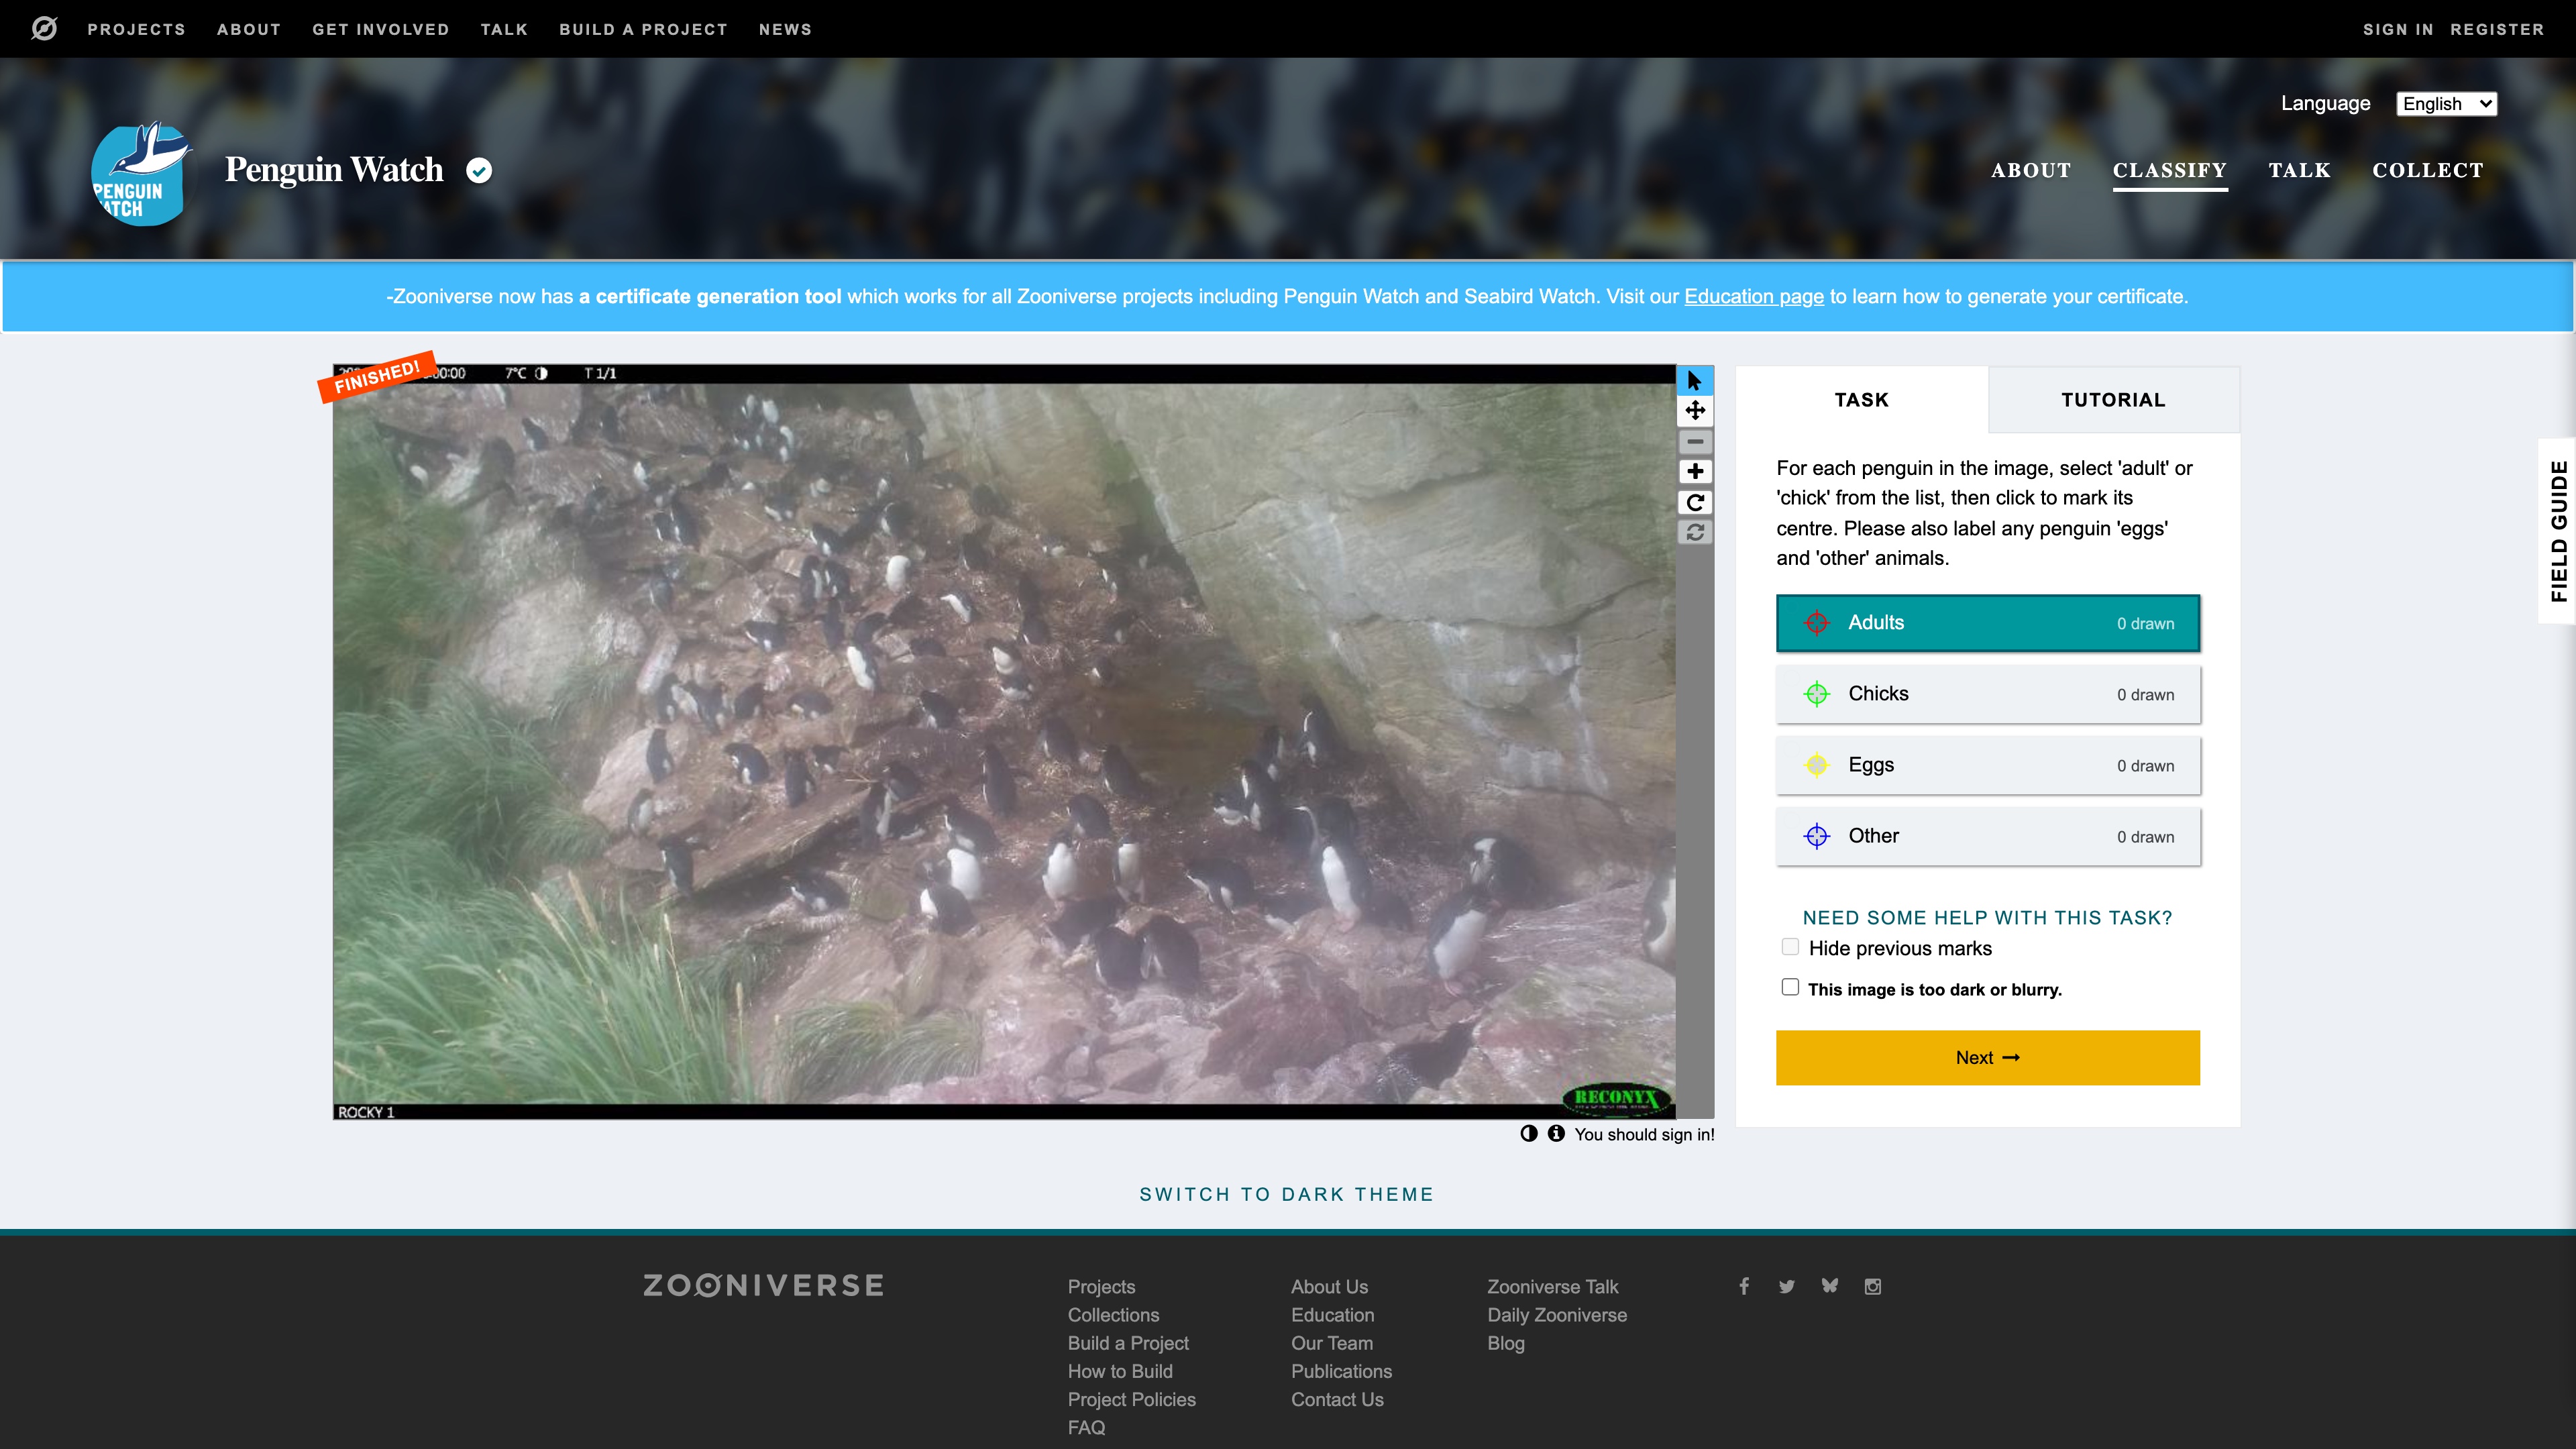This screenshot has width=2576, height=1449.
Task: Click the Sign In link
Action: pyautogui.click(x=2398, y=29)
